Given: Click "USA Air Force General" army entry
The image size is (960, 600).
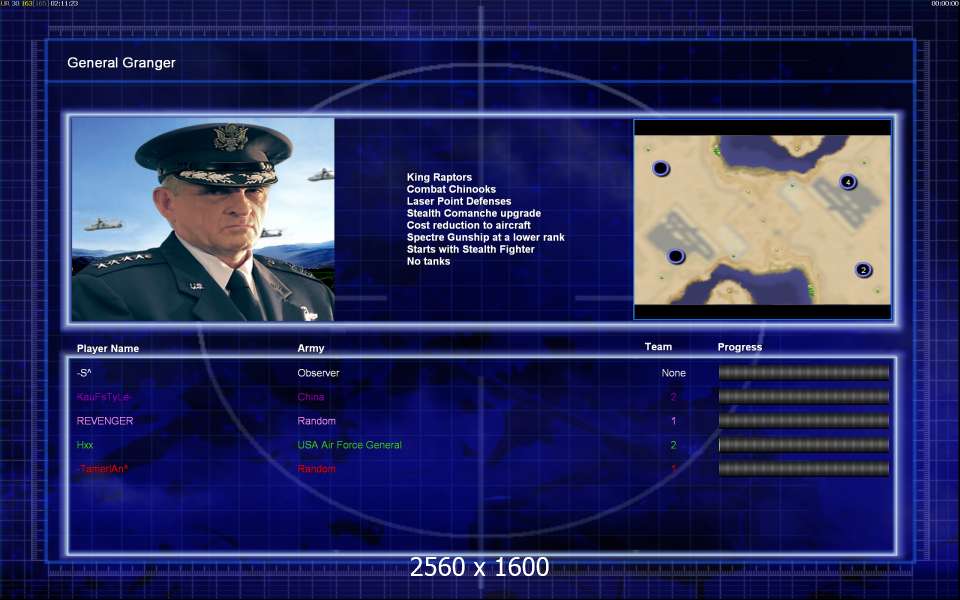Looking at the screenshot, I should [x=350, y=445].
